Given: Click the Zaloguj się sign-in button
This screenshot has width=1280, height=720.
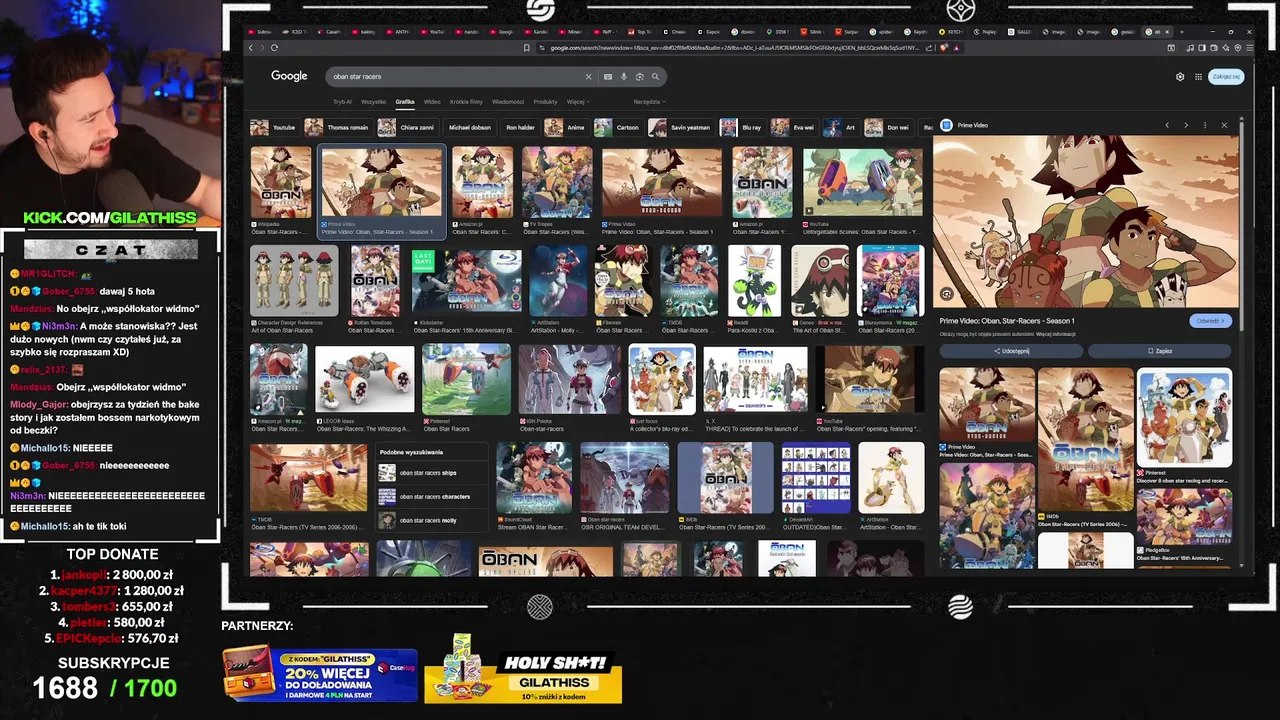Looking at the screenshot, I should point(1226,76).
